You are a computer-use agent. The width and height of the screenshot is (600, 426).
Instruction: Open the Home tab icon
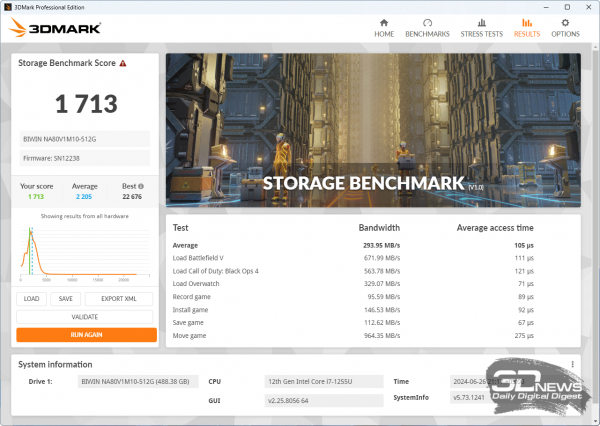click(x=384, y=22)
